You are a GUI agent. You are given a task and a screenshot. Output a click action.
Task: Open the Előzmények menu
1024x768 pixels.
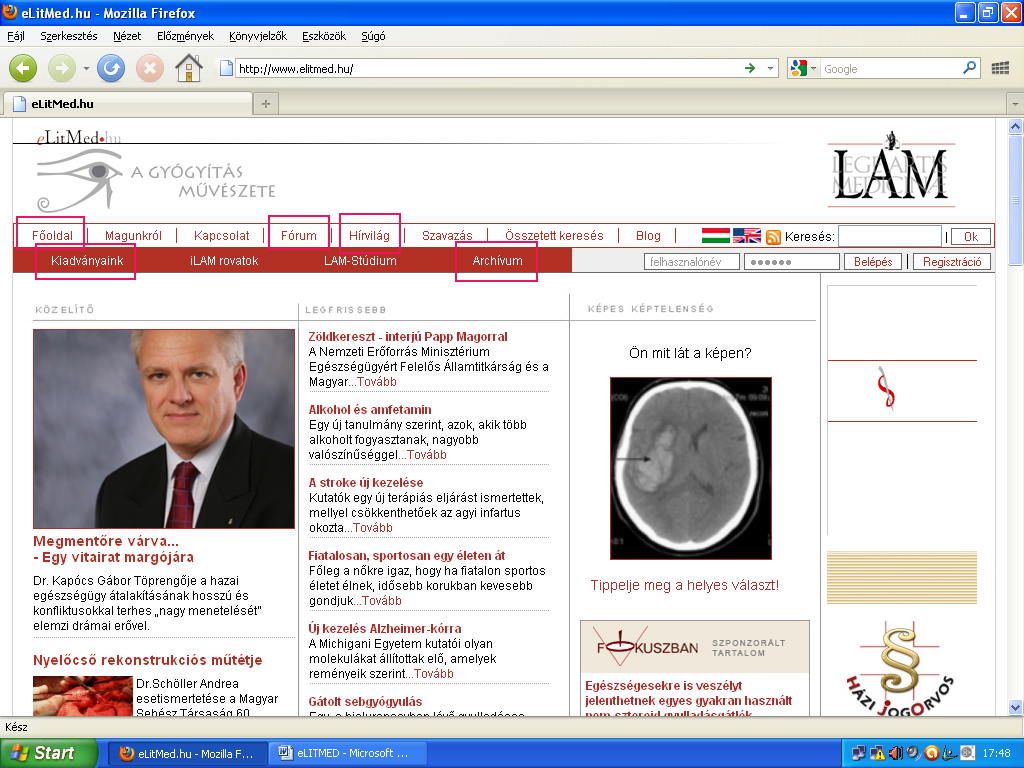(185, 36)
